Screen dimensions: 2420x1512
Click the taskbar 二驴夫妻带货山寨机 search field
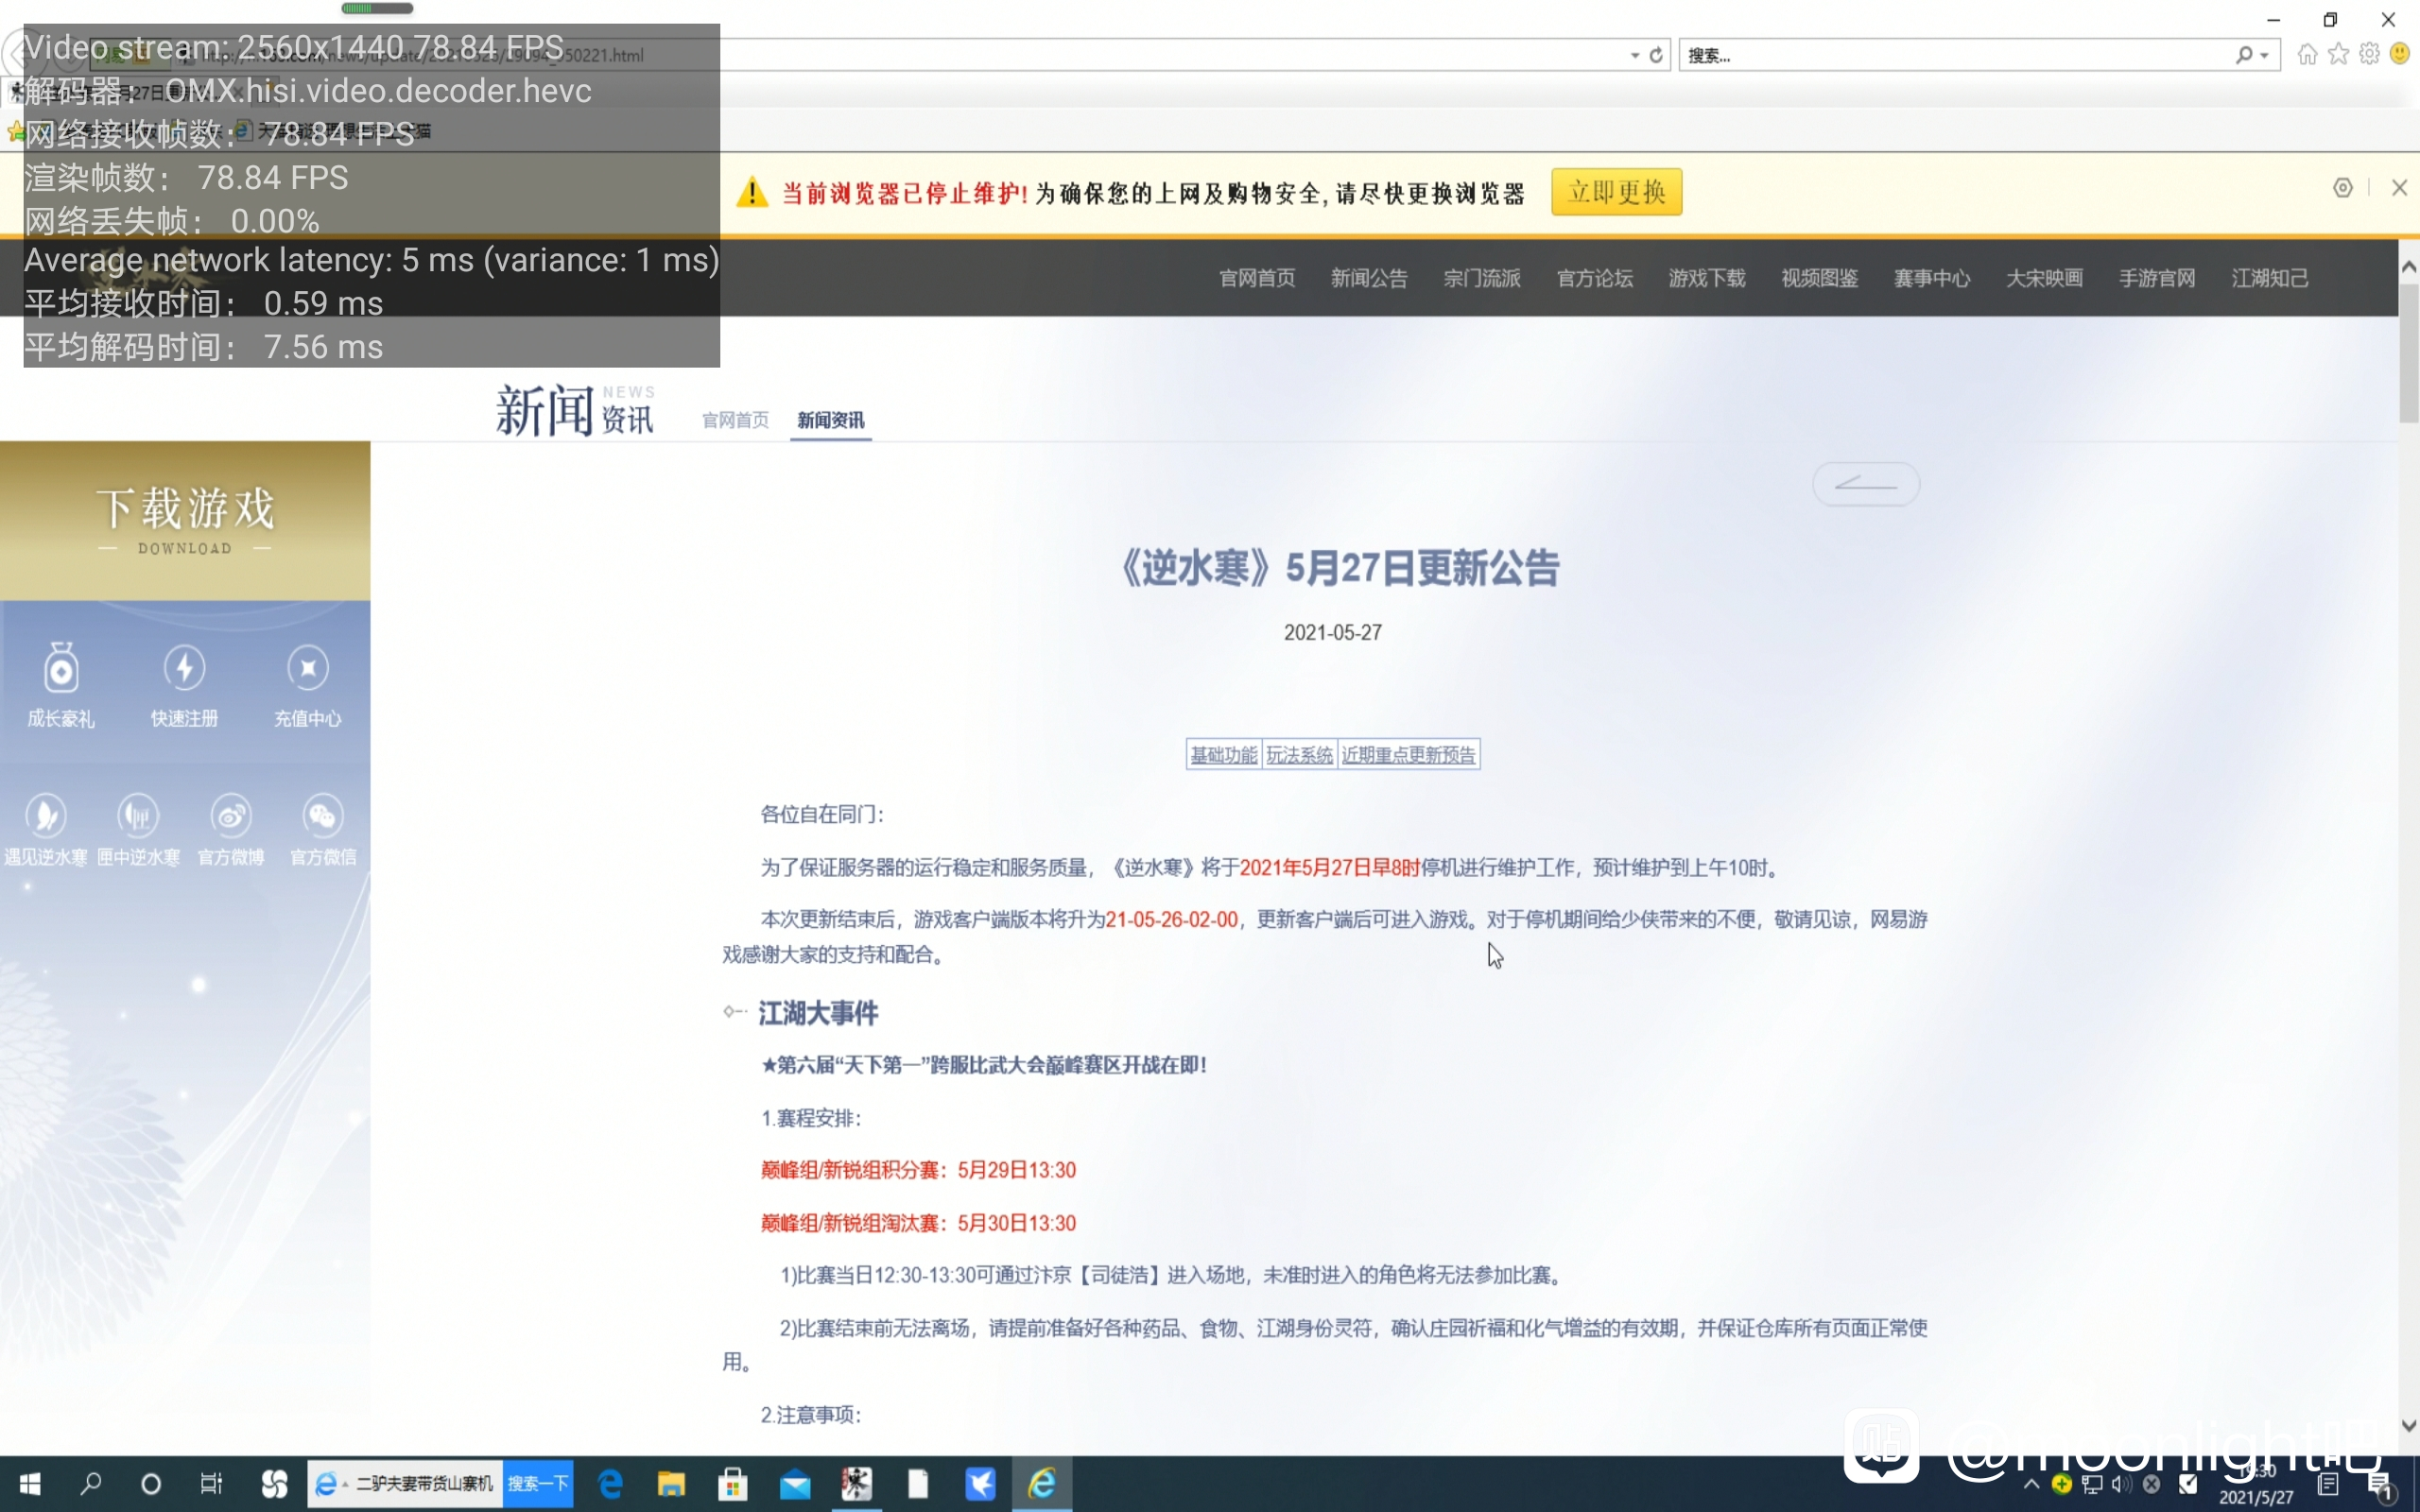tap(406, 1484)
